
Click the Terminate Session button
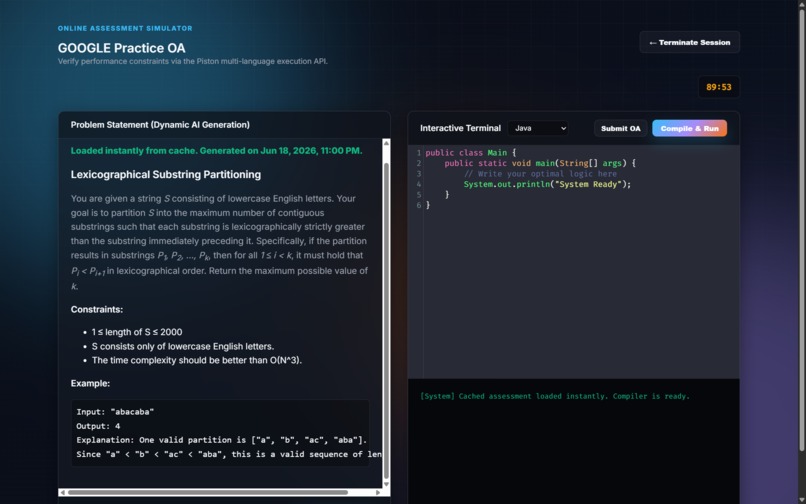click(x=689, y=42)
